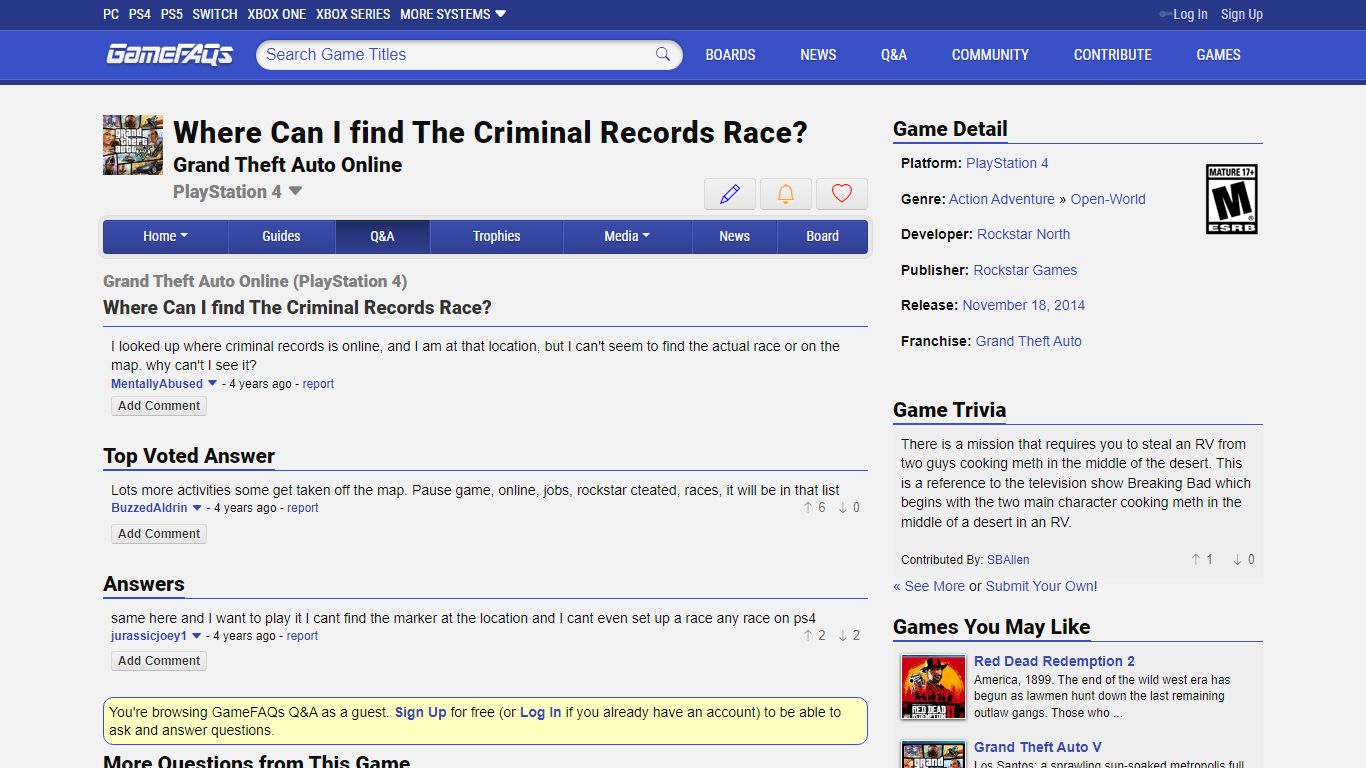Expand the Home menu dropdown
Image resolution: width=1366 pixels, height=768 pixels.
pyautogui.click(x=166, y=236)
